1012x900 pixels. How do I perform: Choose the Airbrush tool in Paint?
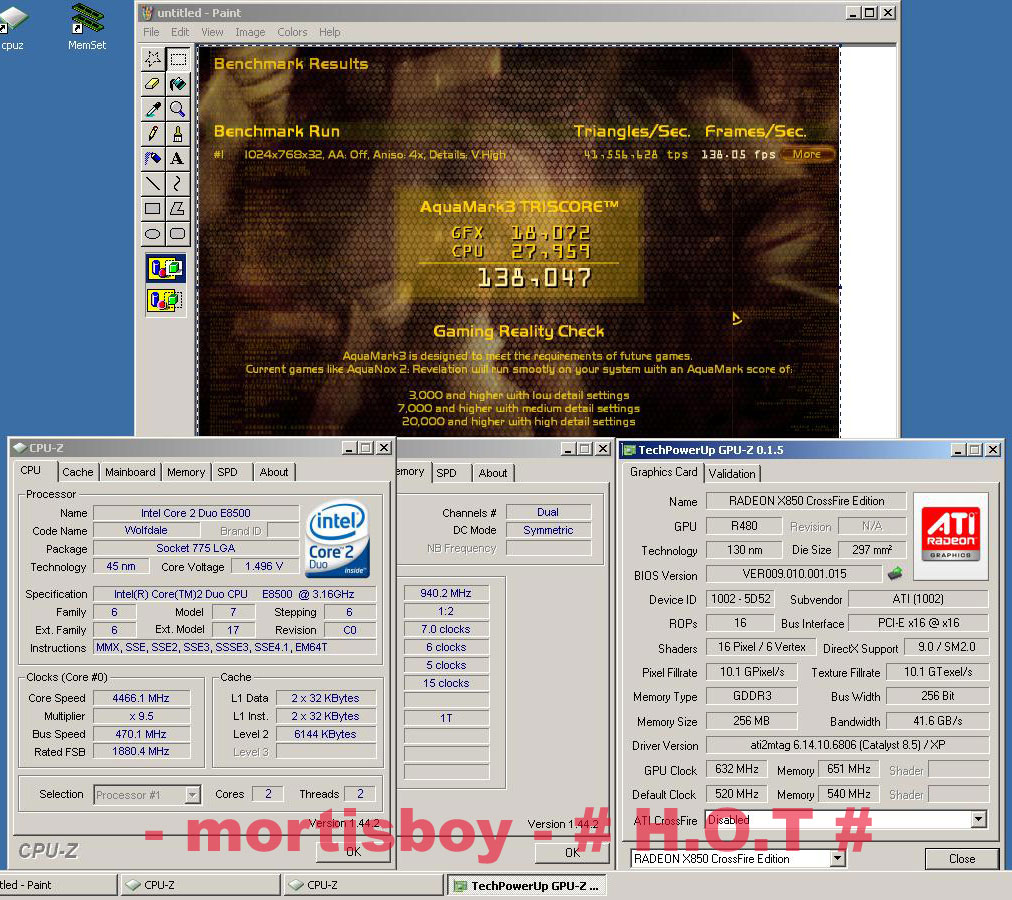point(153,159)
